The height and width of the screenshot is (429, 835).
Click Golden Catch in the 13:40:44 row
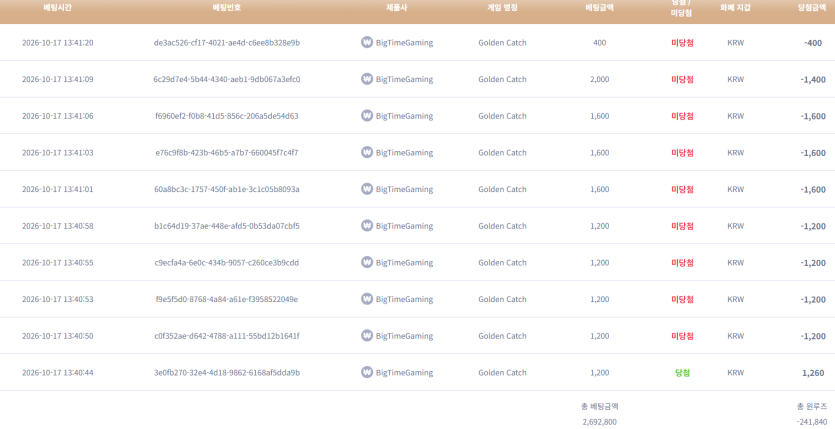502,373
